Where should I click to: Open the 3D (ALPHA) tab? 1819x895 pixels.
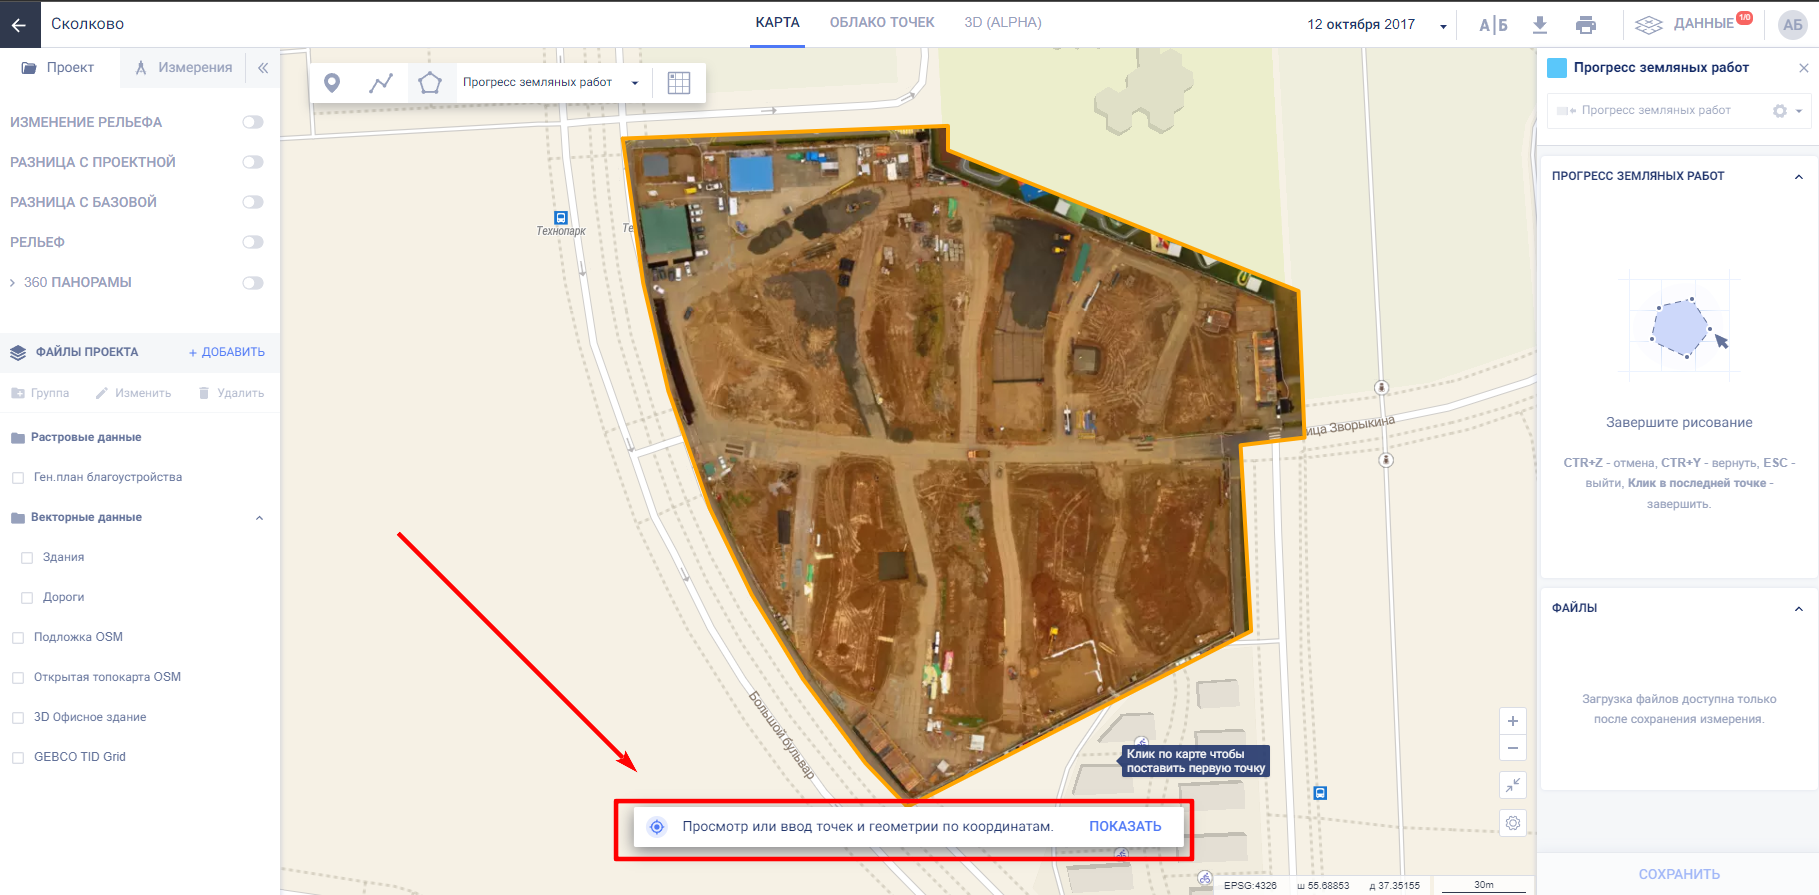point(1002,22)
